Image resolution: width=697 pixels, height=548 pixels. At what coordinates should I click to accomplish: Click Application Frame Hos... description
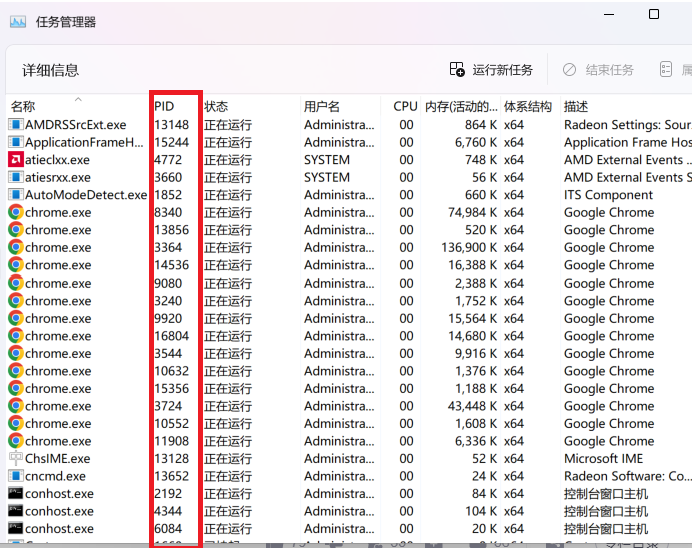tap(628, 142)
